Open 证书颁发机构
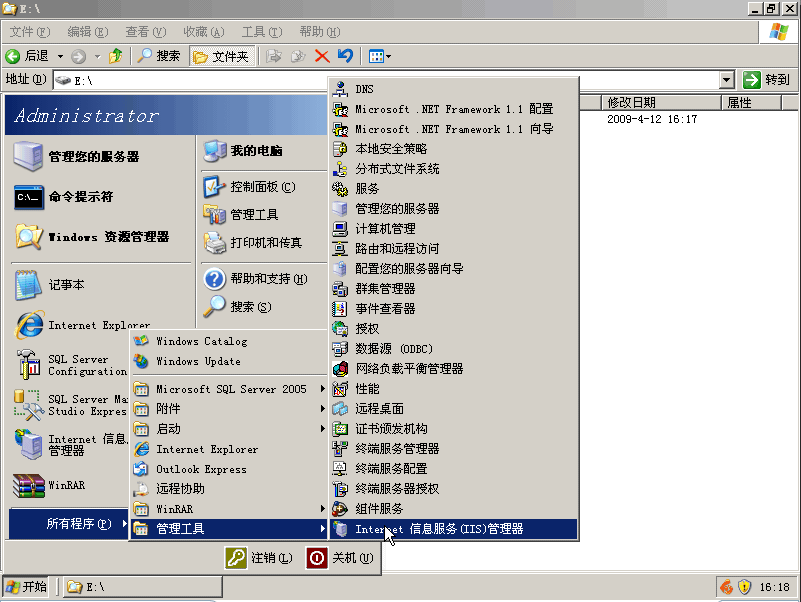 pyautogui.click(x=454, y=429)
